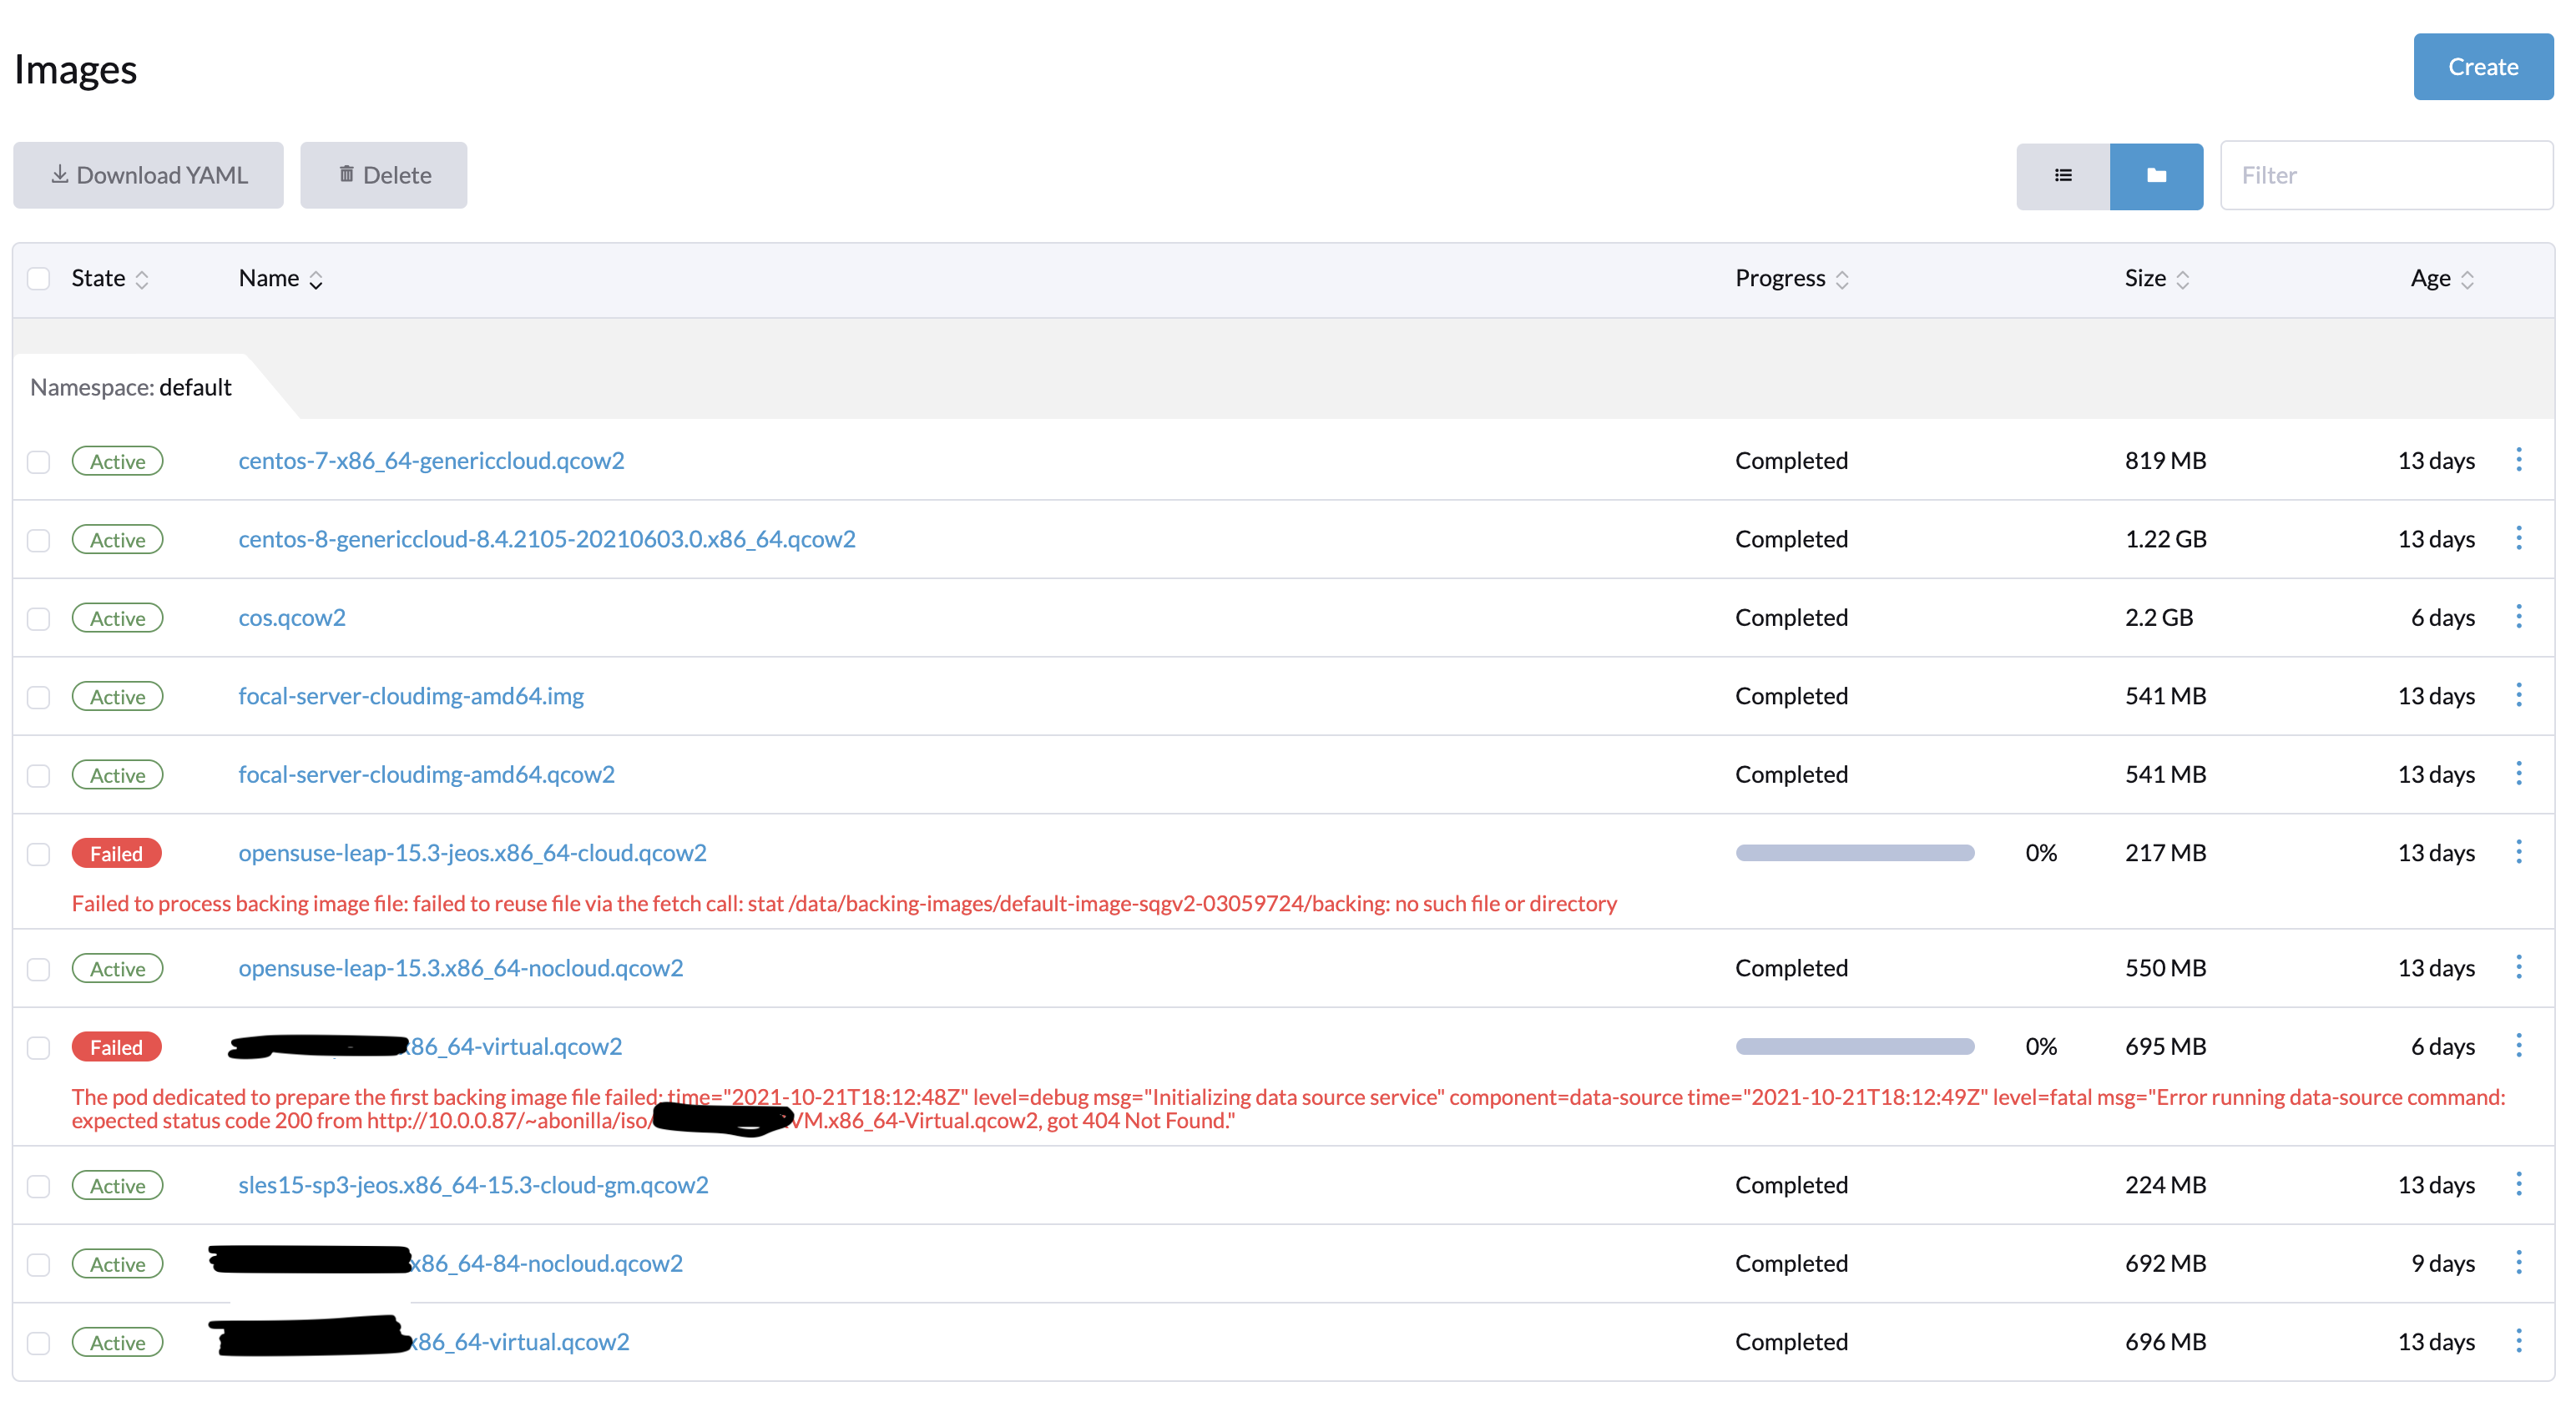Select the grouped-by-namespace view icon
2576x1417 pixels.
pos(2157,175)
